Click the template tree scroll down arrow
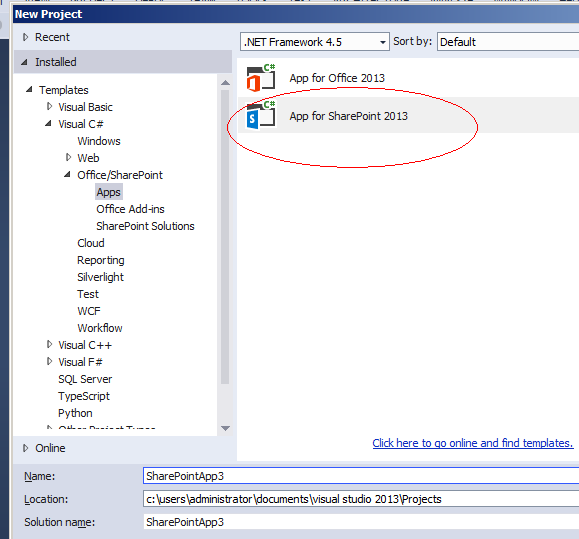Image resolution: width=579 pixels, height=539 pixels. coord(225,428)
